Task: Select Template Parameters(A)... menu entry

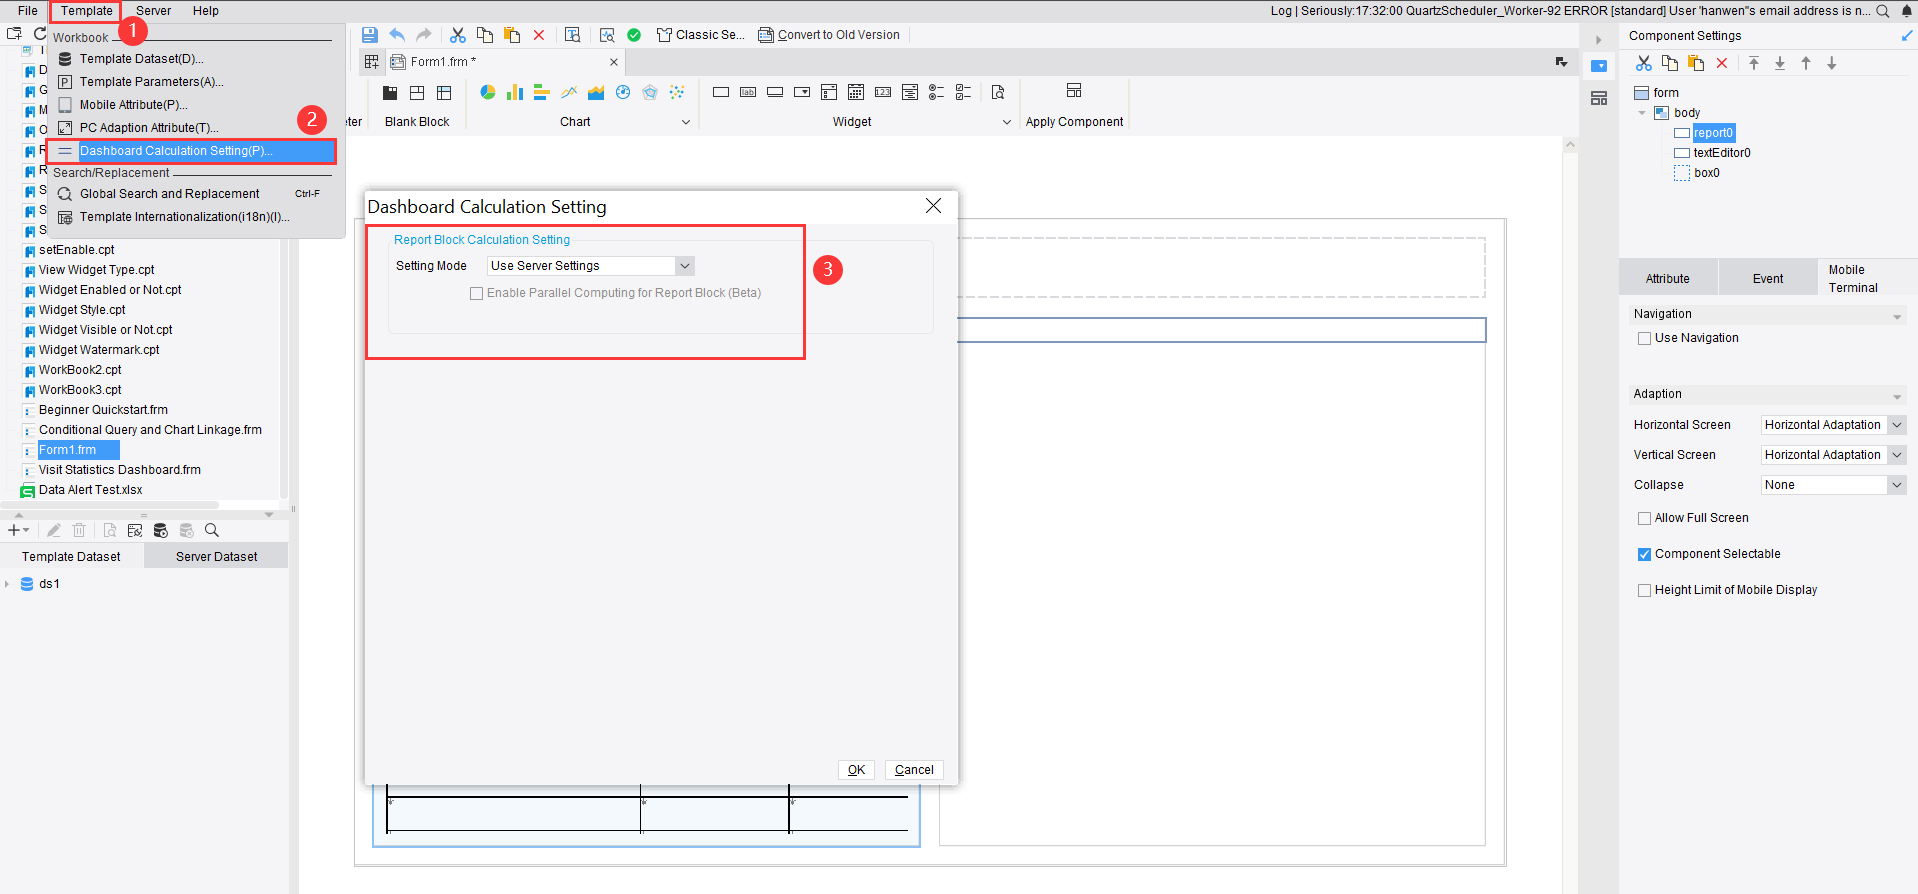Action: [x=152, y=82]
